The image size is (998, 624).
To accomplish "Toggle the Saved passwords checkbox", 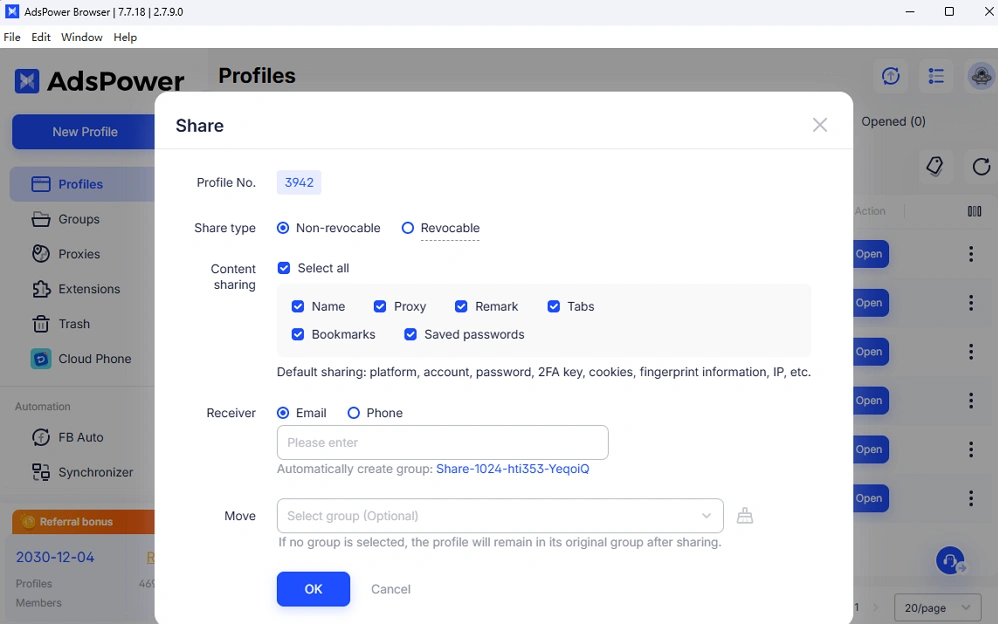I will tap(410, 334).
